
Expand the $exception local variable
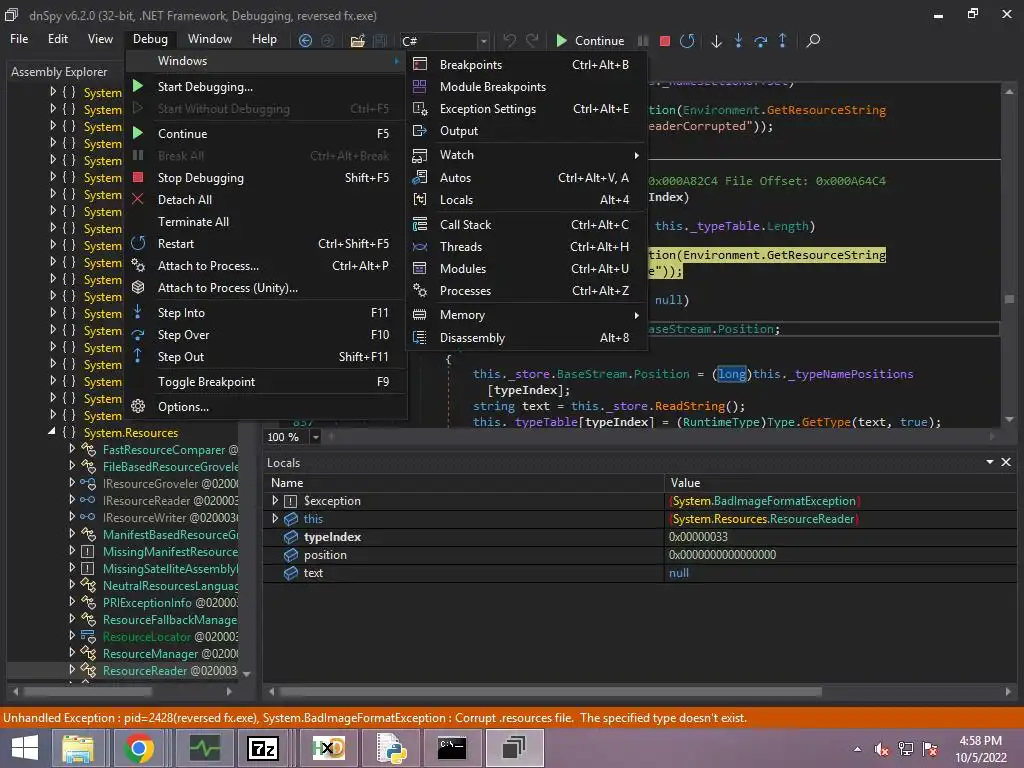pos(275,501)
